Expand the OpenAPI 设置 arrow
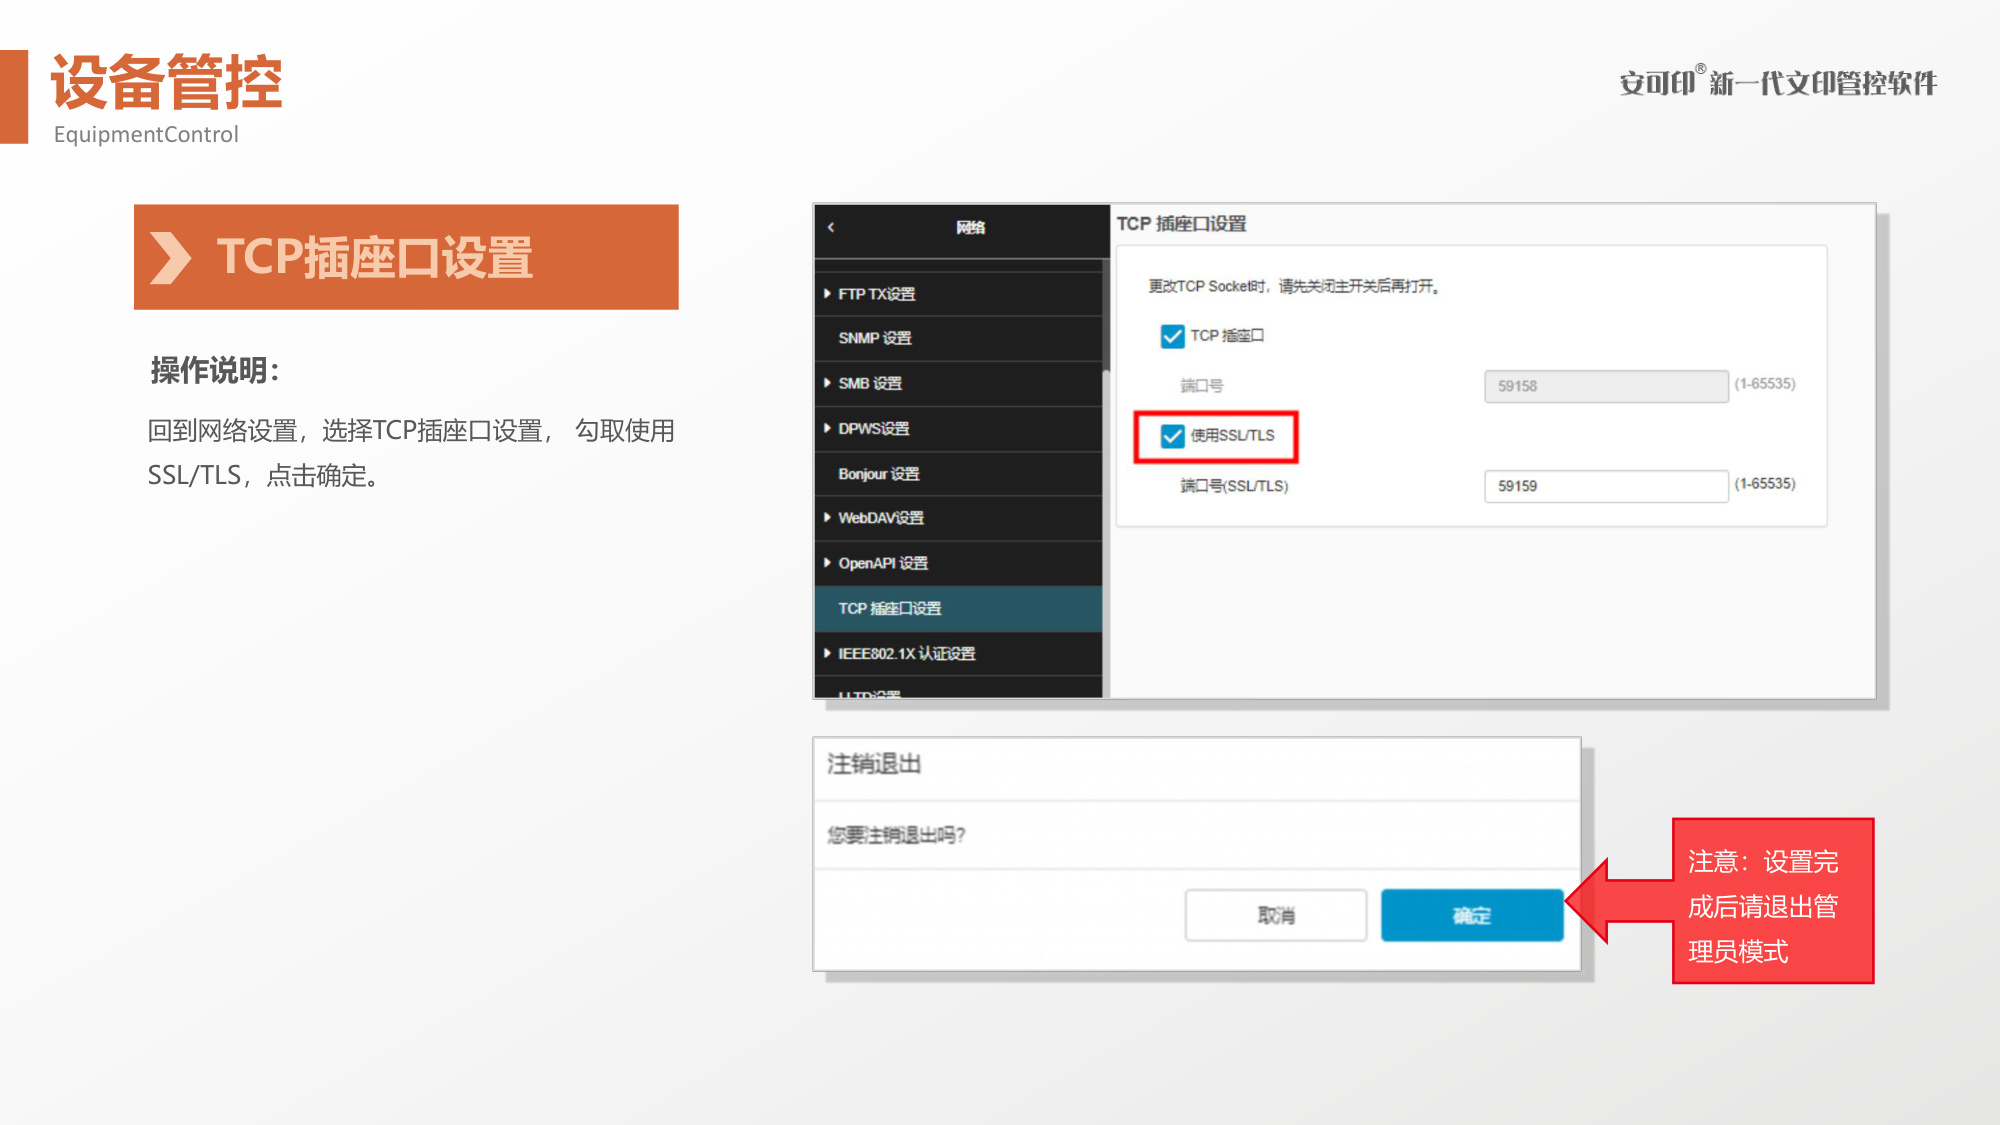The width and height of the screenshot is (2000, 1125). click(828, 563)
